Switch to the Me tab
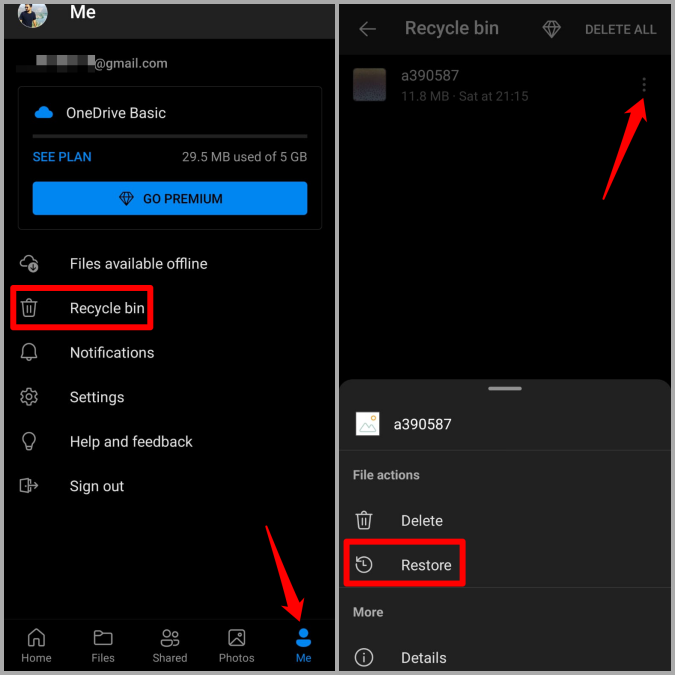675x675 pixels. click(303, 645)
